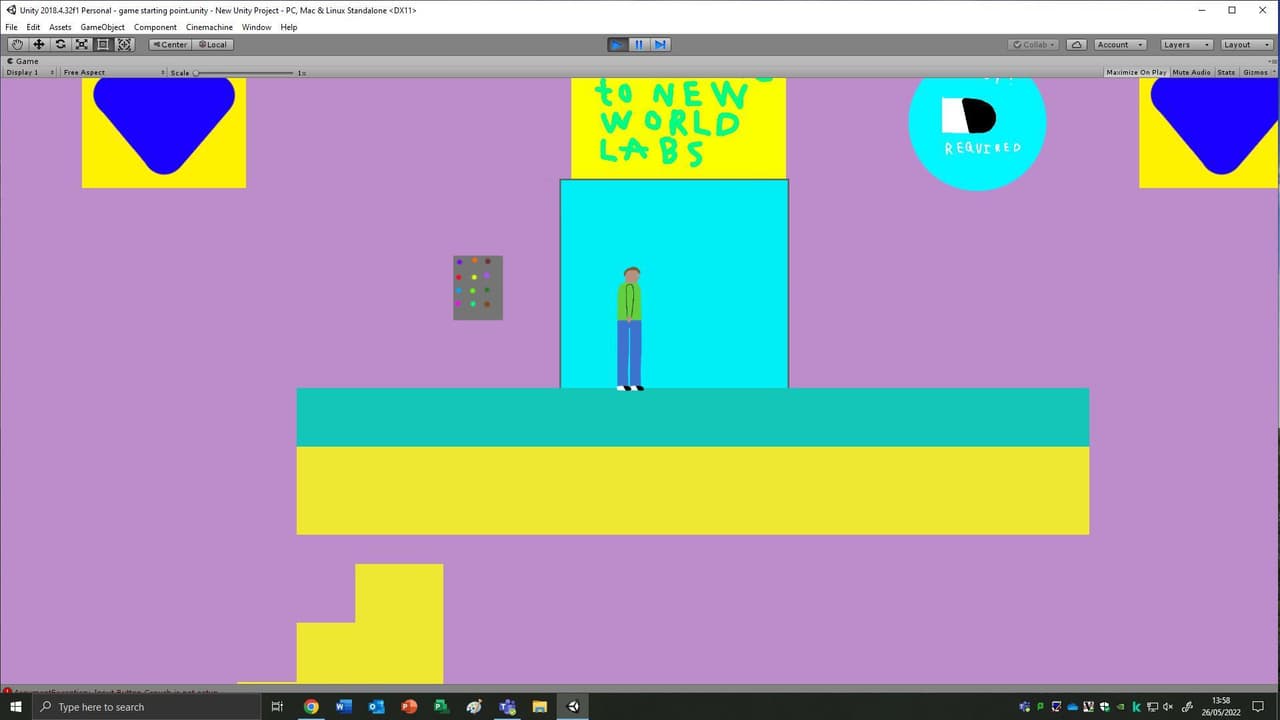This screenshot has width=1280, height=720.
Task: Open the Assets menu
Action: 60,27
